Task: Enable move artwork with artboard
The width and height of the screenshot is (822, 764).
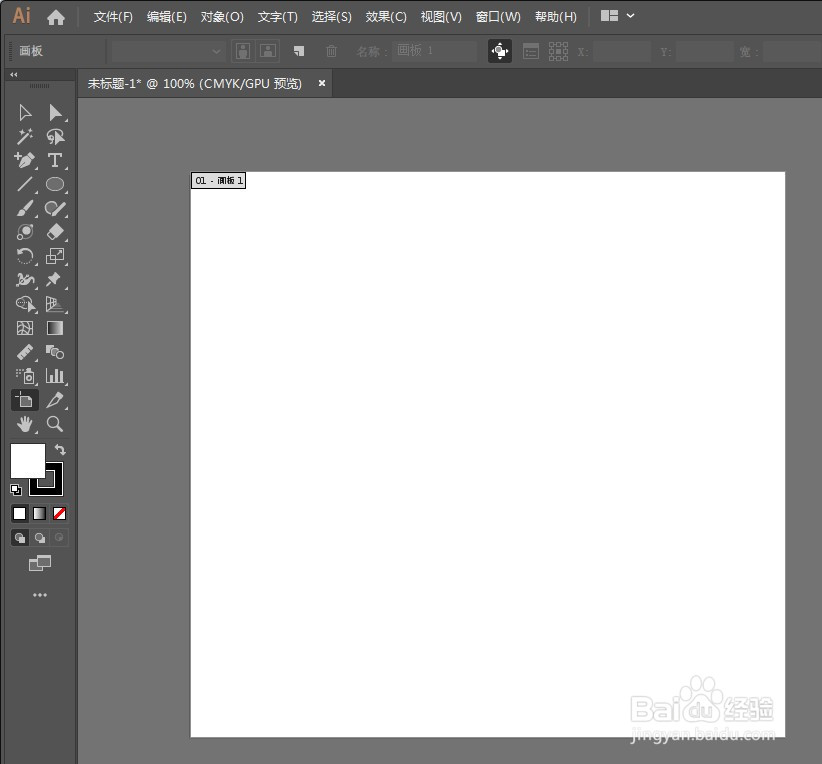Action: coord(499,51)
